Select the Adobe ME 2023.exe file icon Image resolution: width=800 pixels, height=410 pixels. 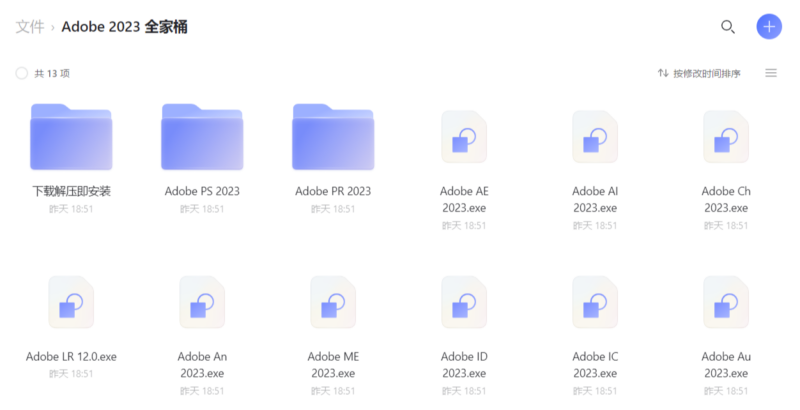point(333,302)
